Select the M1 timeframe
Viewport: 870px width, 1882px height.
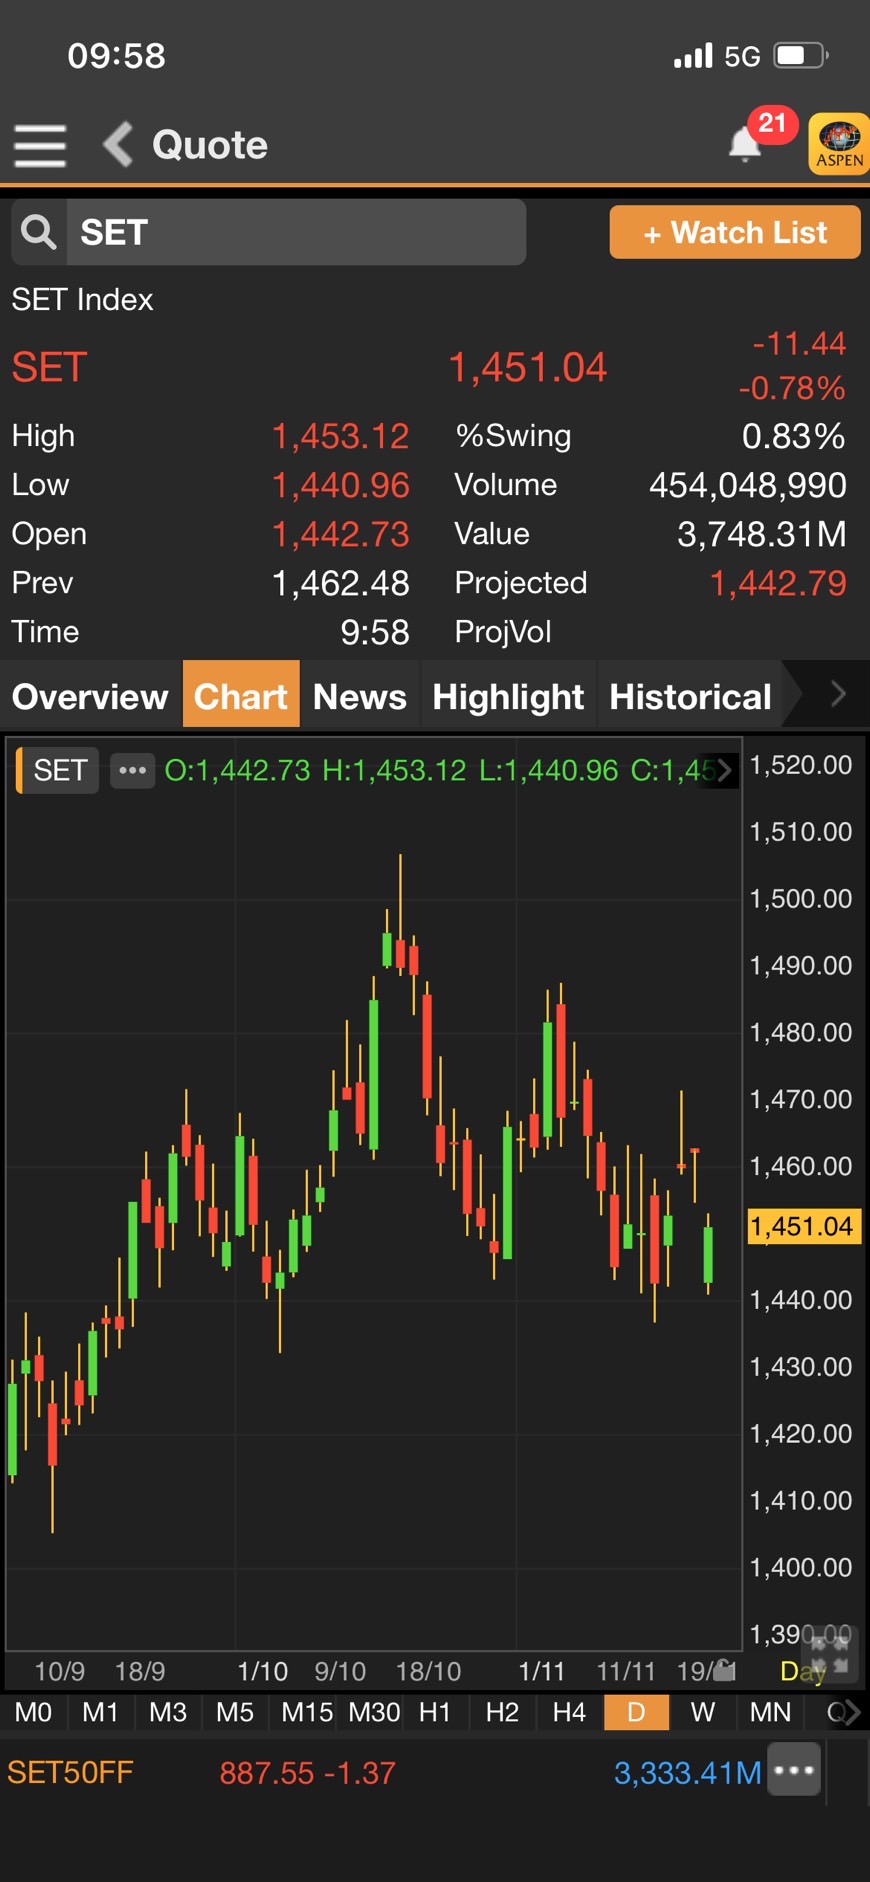[100, 1712]
